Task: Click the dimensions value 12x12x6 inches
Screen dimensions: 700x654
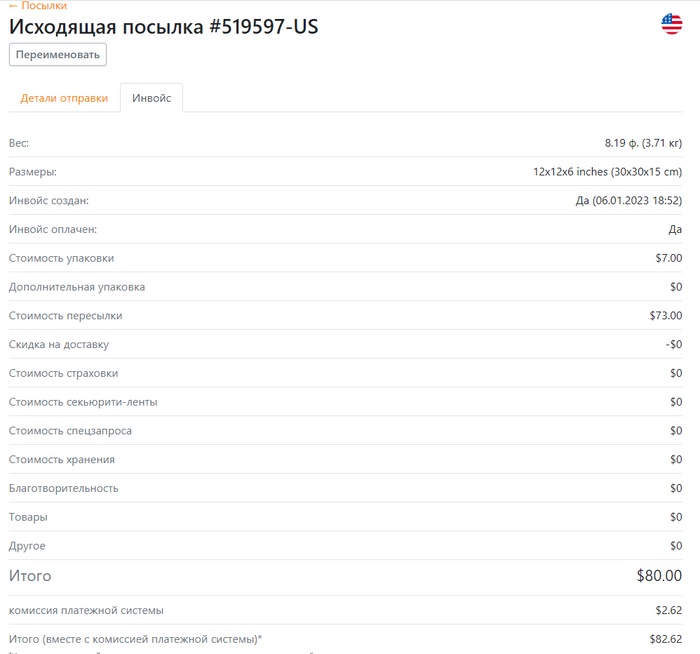Action: coord(607,172)
